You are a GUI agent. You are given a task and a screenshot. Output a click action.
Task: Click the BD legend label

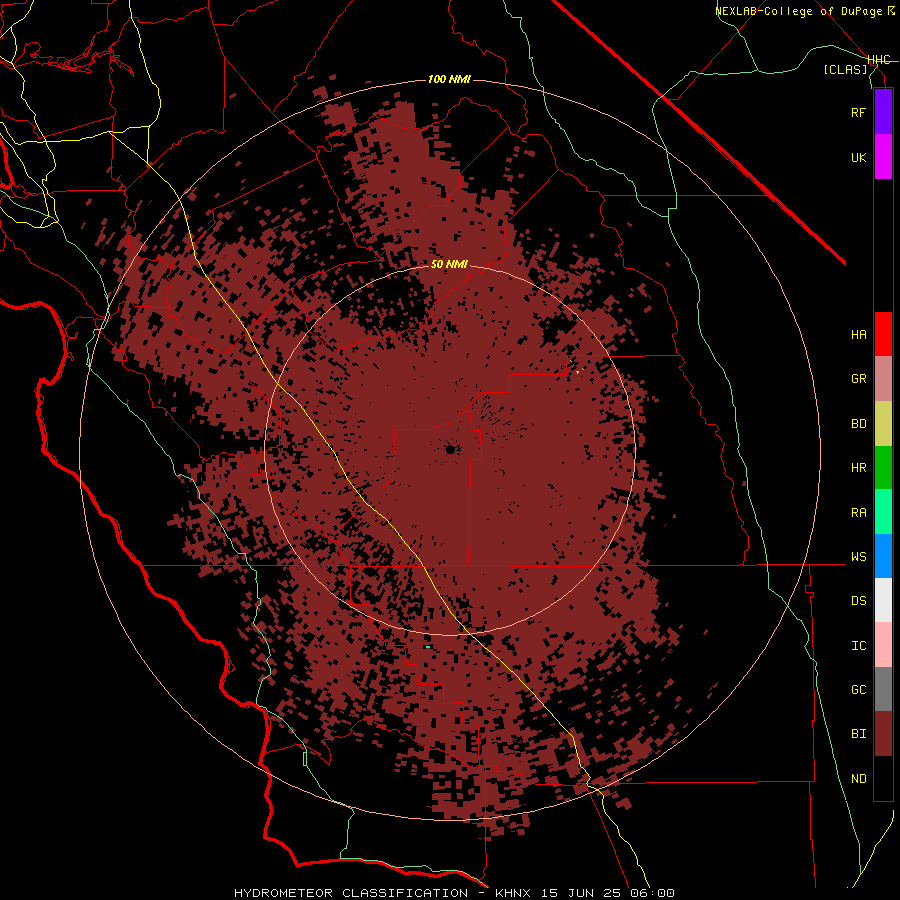859,424
